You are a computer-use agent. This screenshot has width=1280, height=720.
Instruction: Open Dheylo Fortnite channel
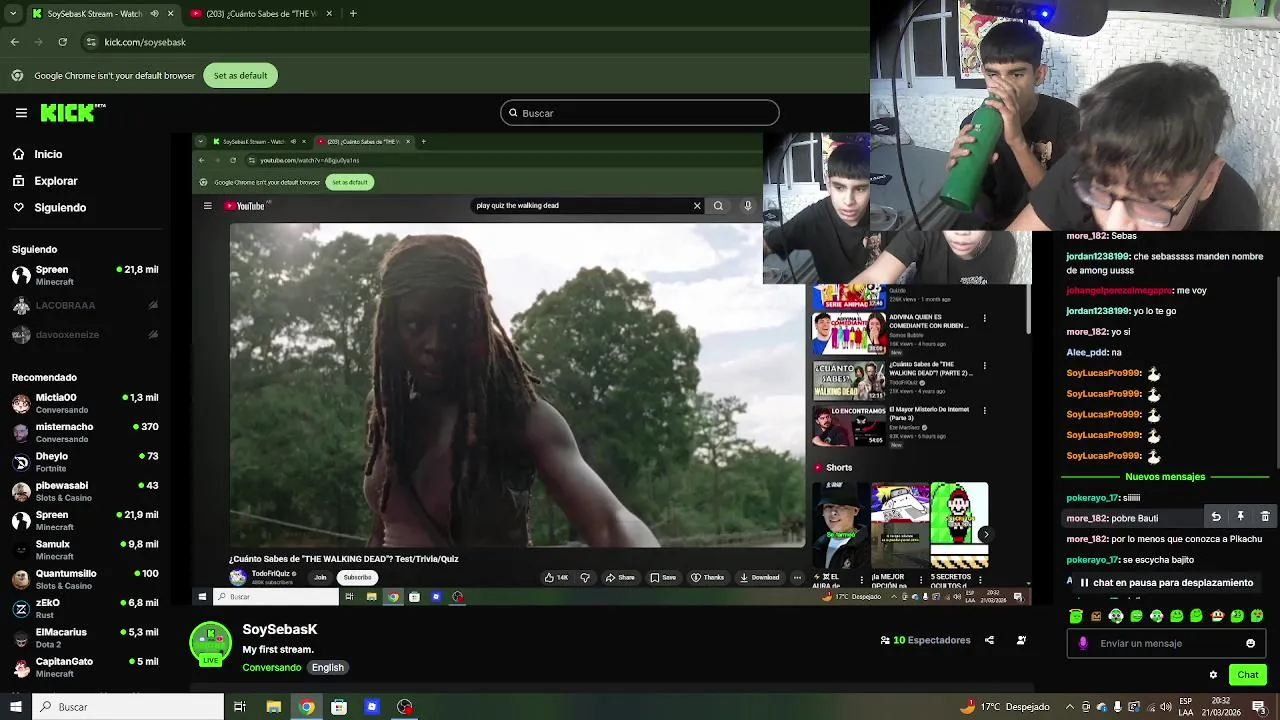[85, 462]
